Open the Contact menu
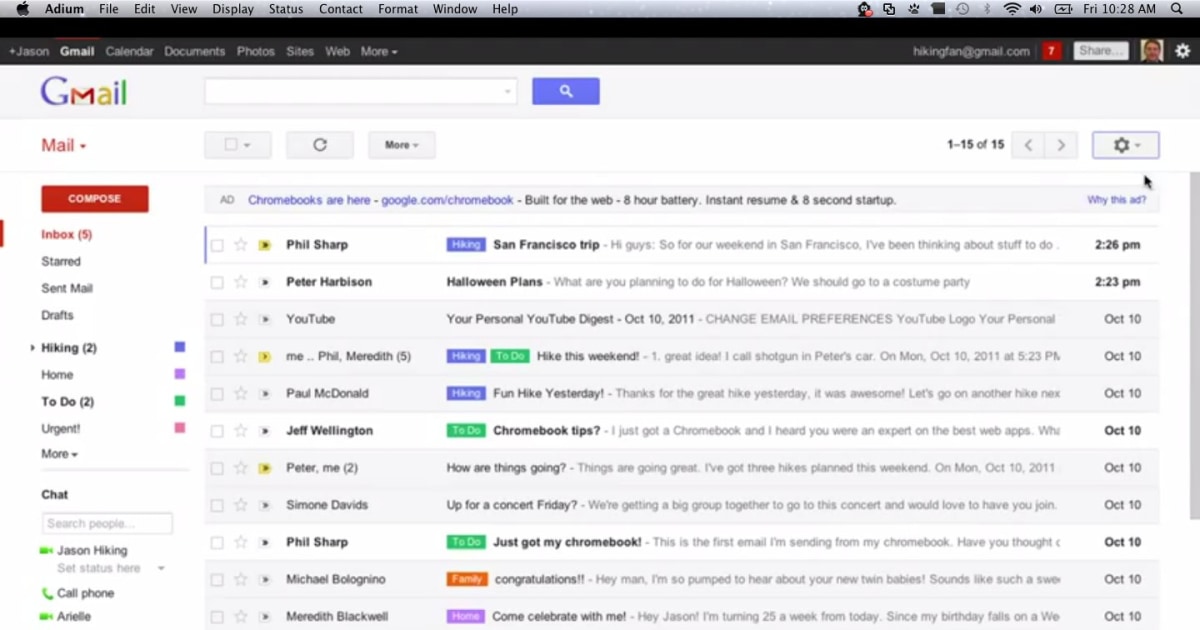This screenshot has width=1200, height=630. pyautogui.click(x=341, y=9)
